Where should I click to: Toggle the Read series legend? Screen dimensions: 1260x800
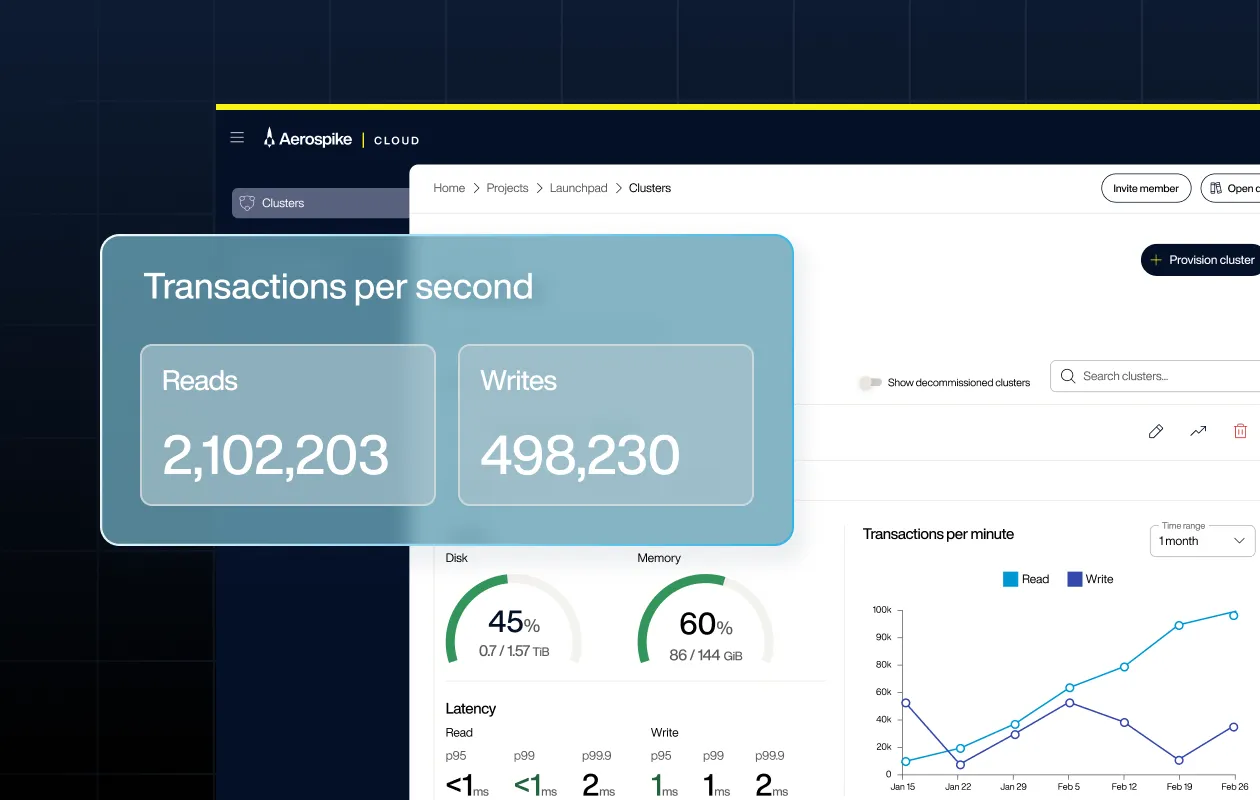[1025, 579]
